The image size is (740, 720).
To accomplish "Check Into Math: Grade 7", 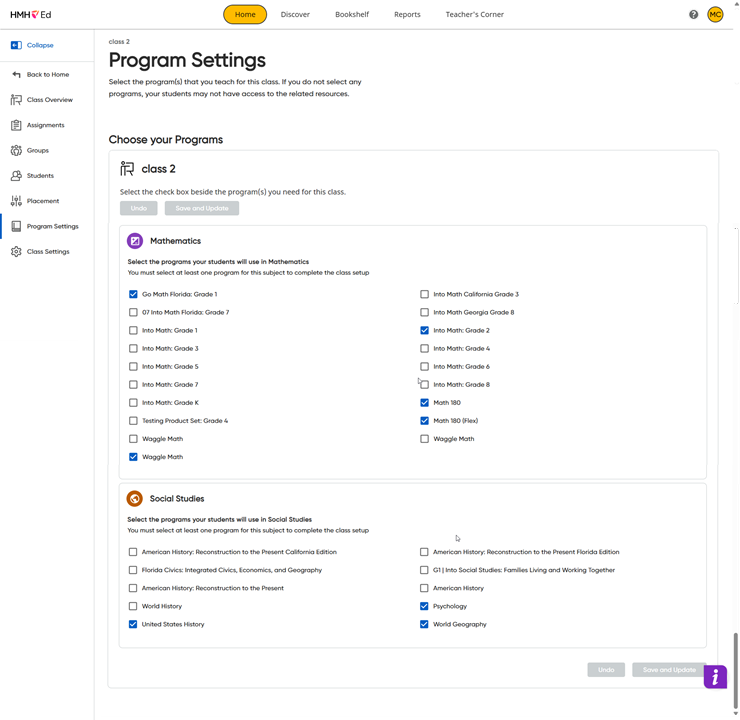I will tap(133, 385).
